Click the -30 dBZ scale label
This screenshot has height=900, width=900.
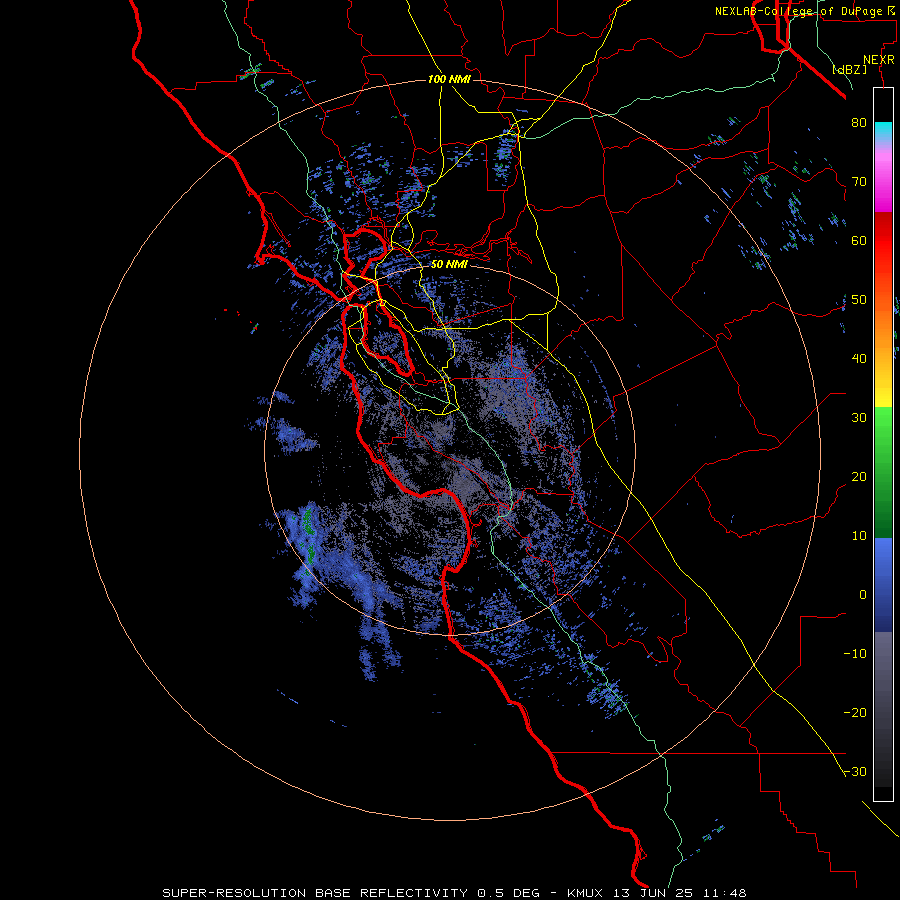click(x=855, y=772)
